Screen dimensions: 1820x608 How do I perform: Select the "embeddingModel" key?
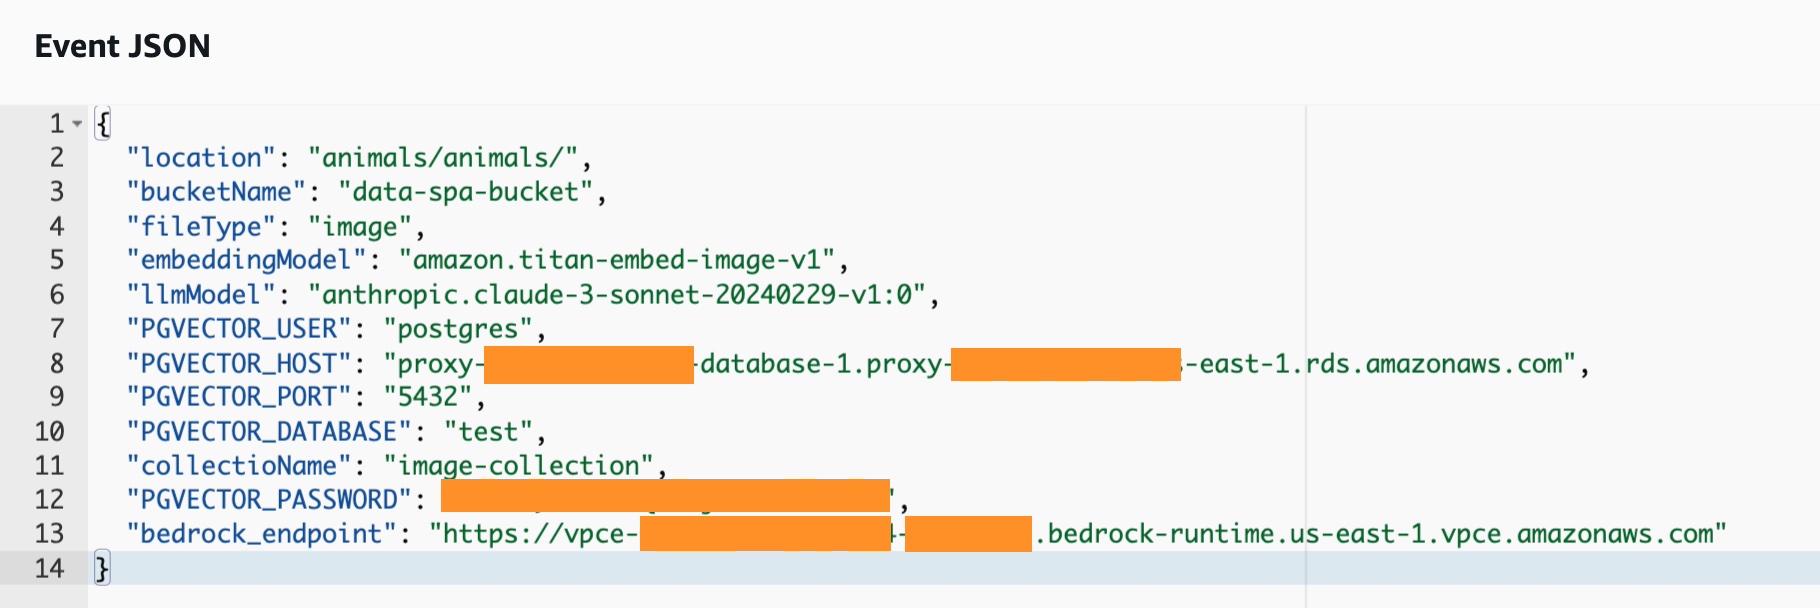(246, 261)
